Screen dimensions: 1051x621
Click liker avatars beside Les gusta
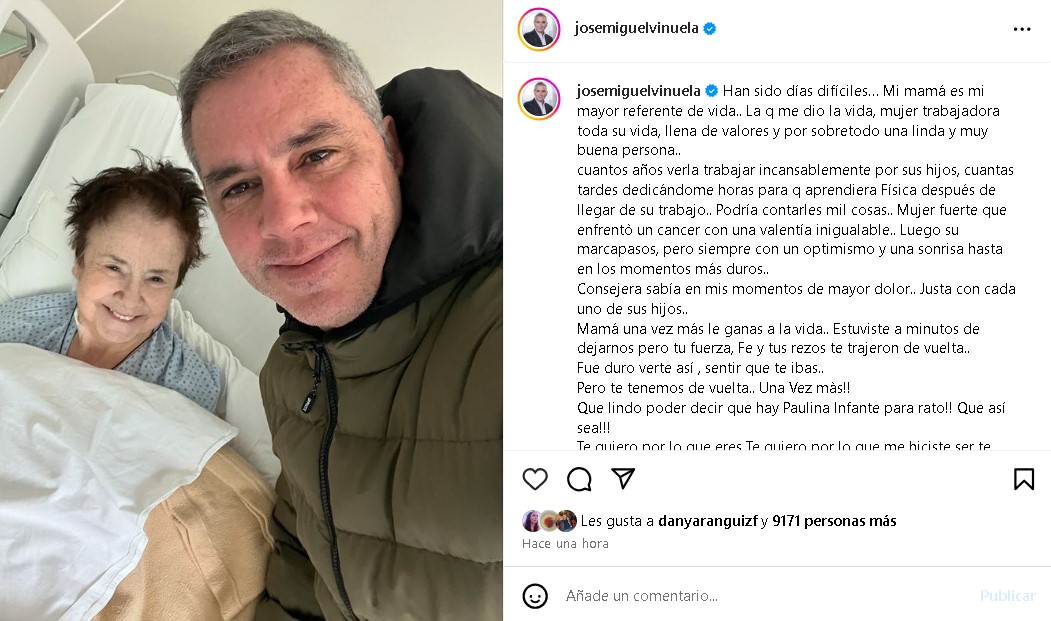[x=549, y=521]
